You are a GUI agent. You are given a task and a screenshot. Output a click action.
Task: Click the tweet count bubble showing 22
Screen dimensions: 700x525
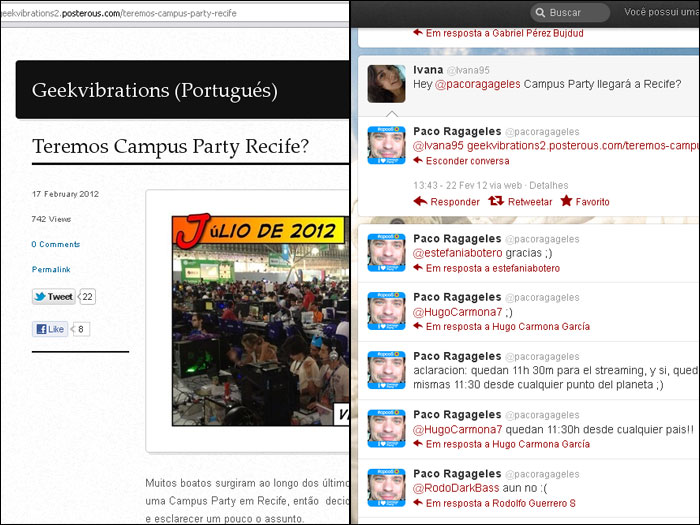click(x=87, y=296)
